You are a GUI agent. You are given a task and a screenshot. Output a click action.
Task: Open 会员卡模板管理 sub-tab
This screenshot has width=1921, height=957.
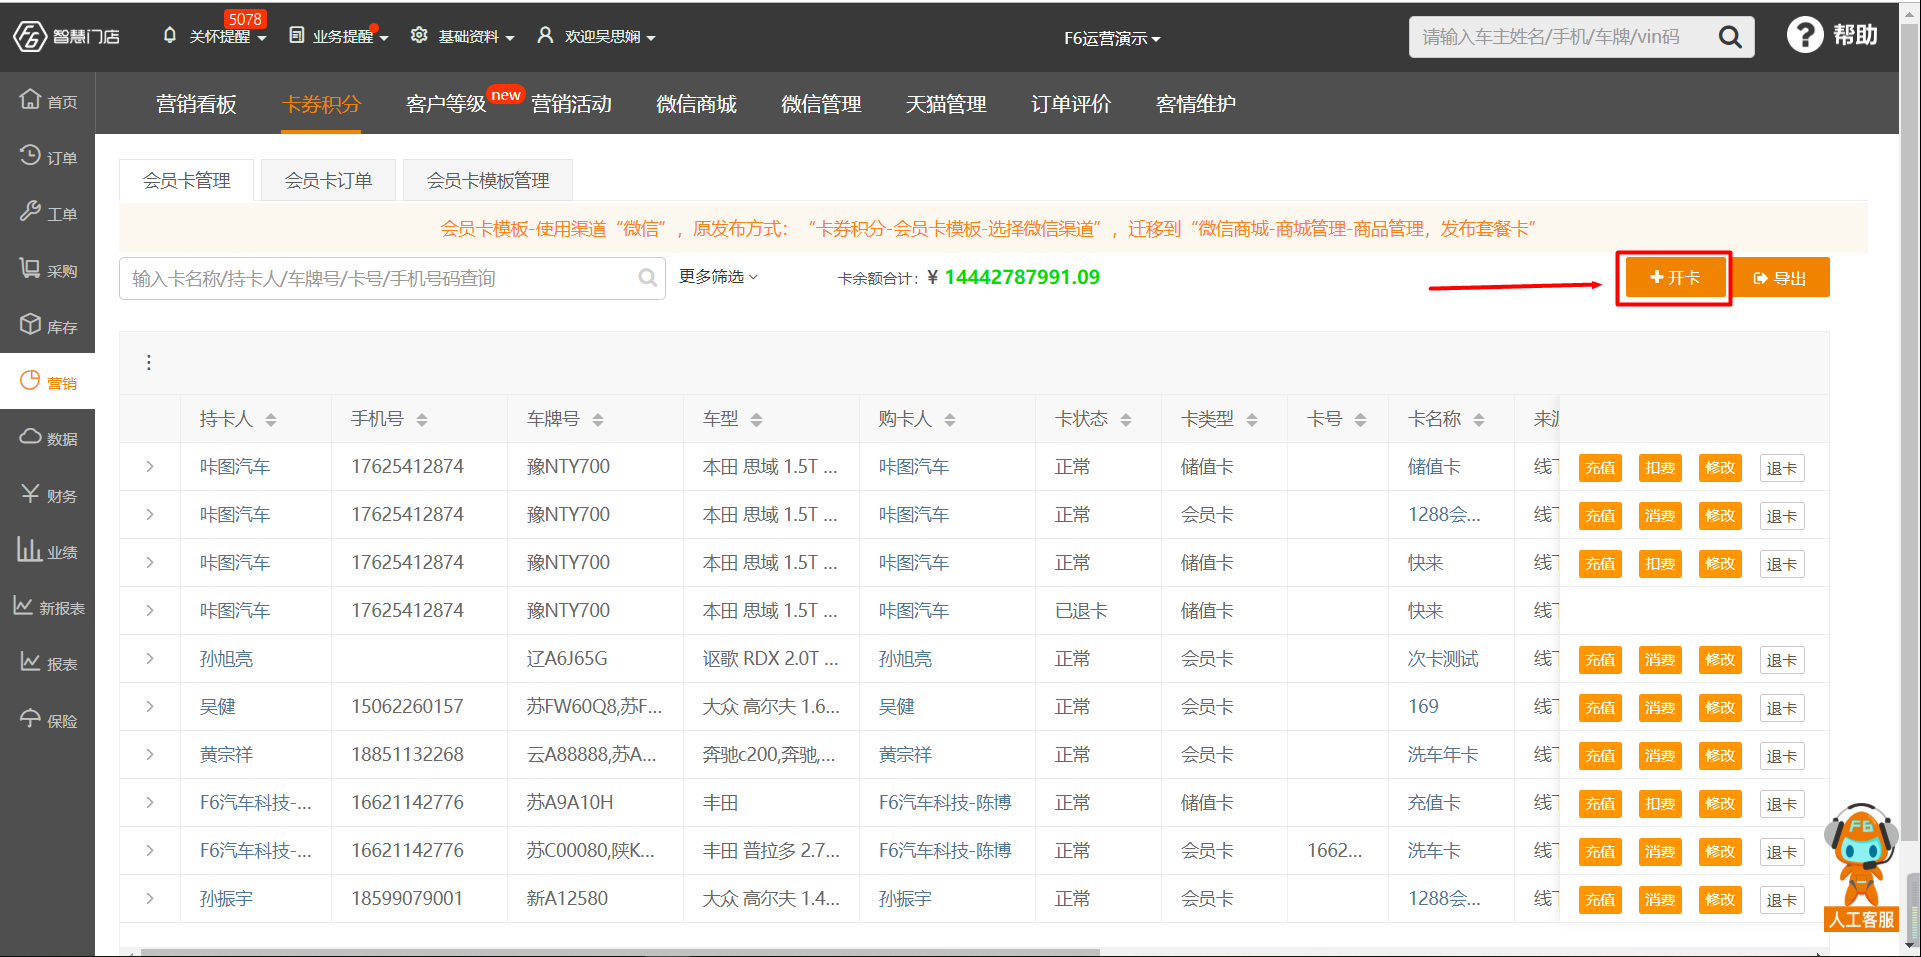488,180
